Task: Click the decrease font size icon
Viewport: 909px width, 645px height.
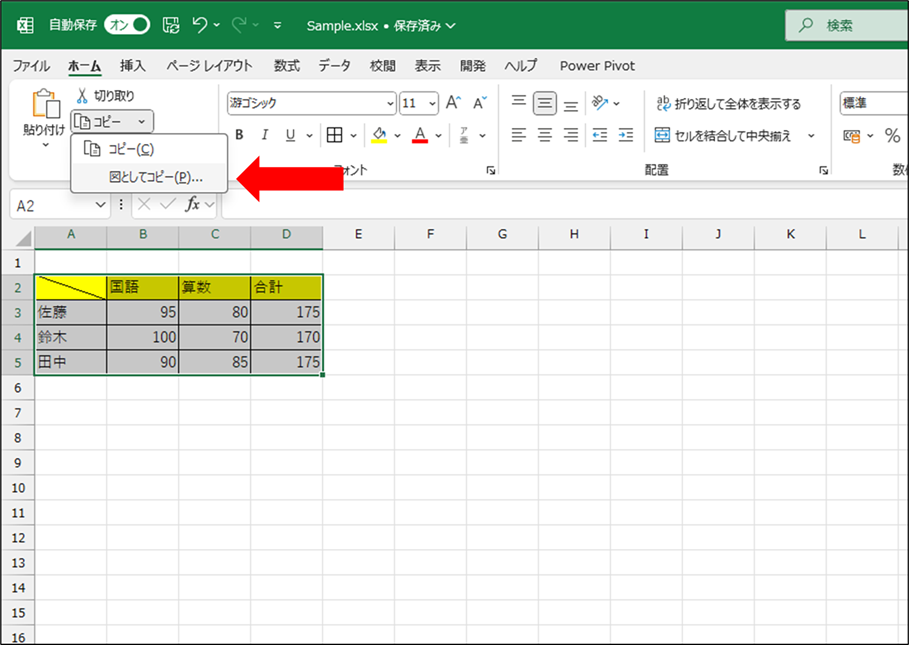Action: pyautogui.click(x=479, y=103)
